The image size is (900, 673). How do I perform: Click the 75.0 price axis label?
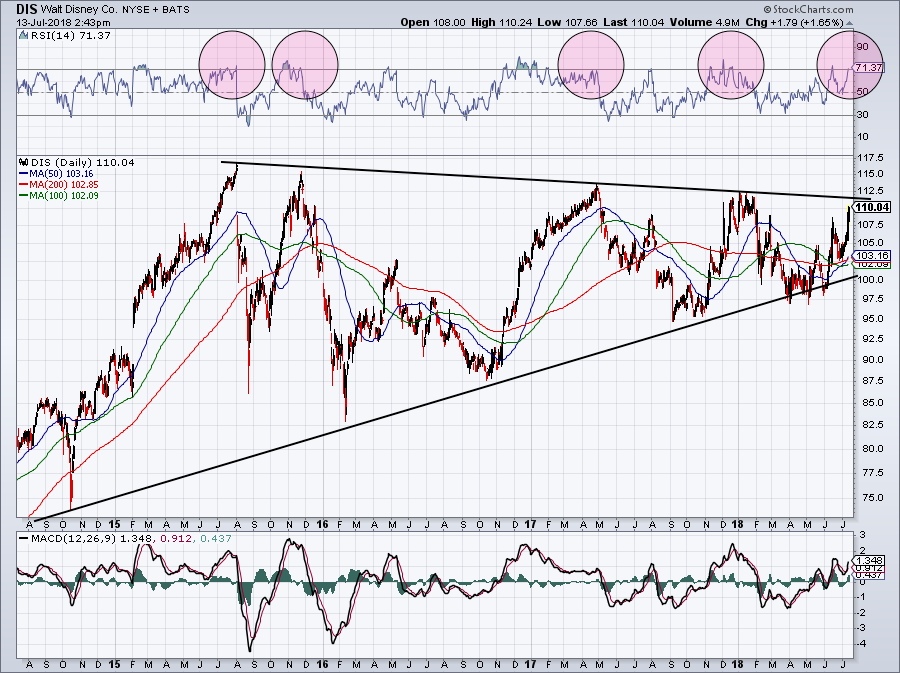pos(871,498)
